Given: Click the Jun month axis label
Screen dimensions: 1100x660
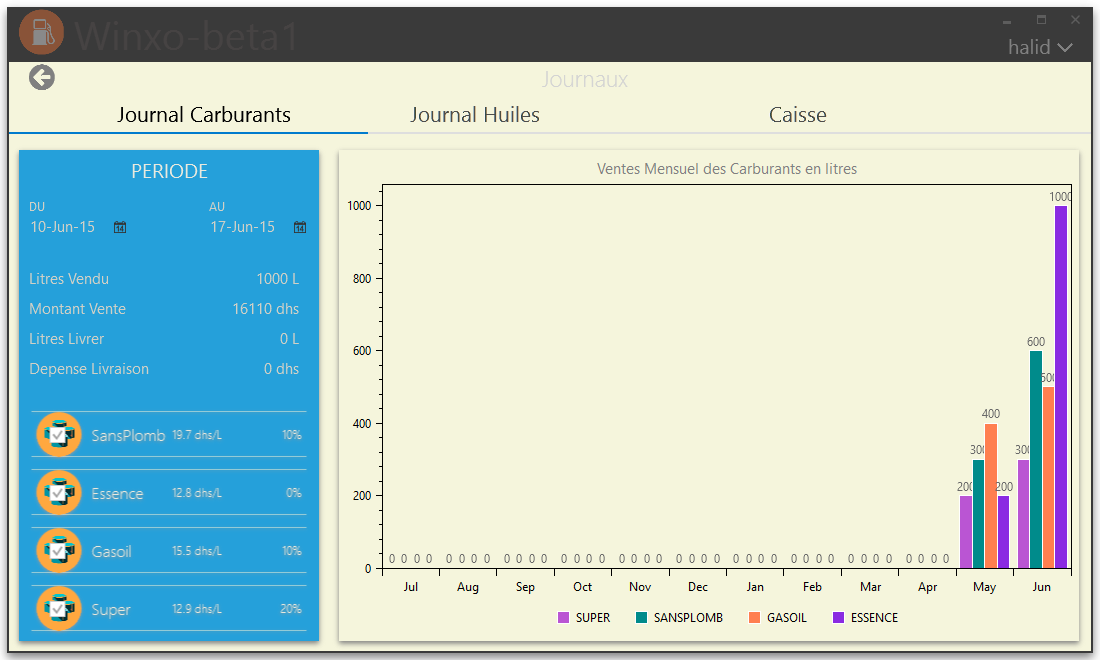Looking at the screenshot, I should (1042, 587).
